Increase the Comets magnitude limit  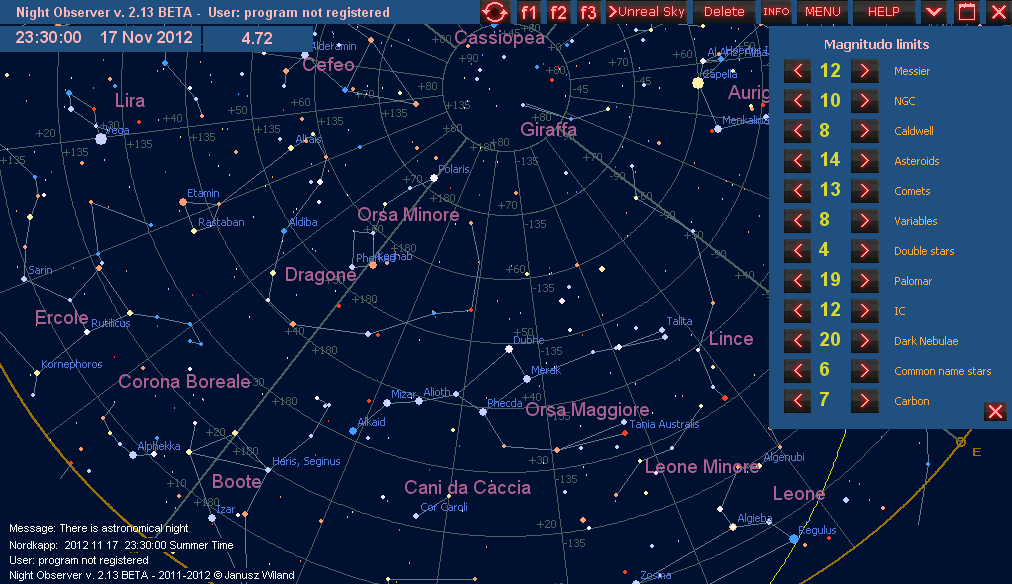[x=865, y=191]
